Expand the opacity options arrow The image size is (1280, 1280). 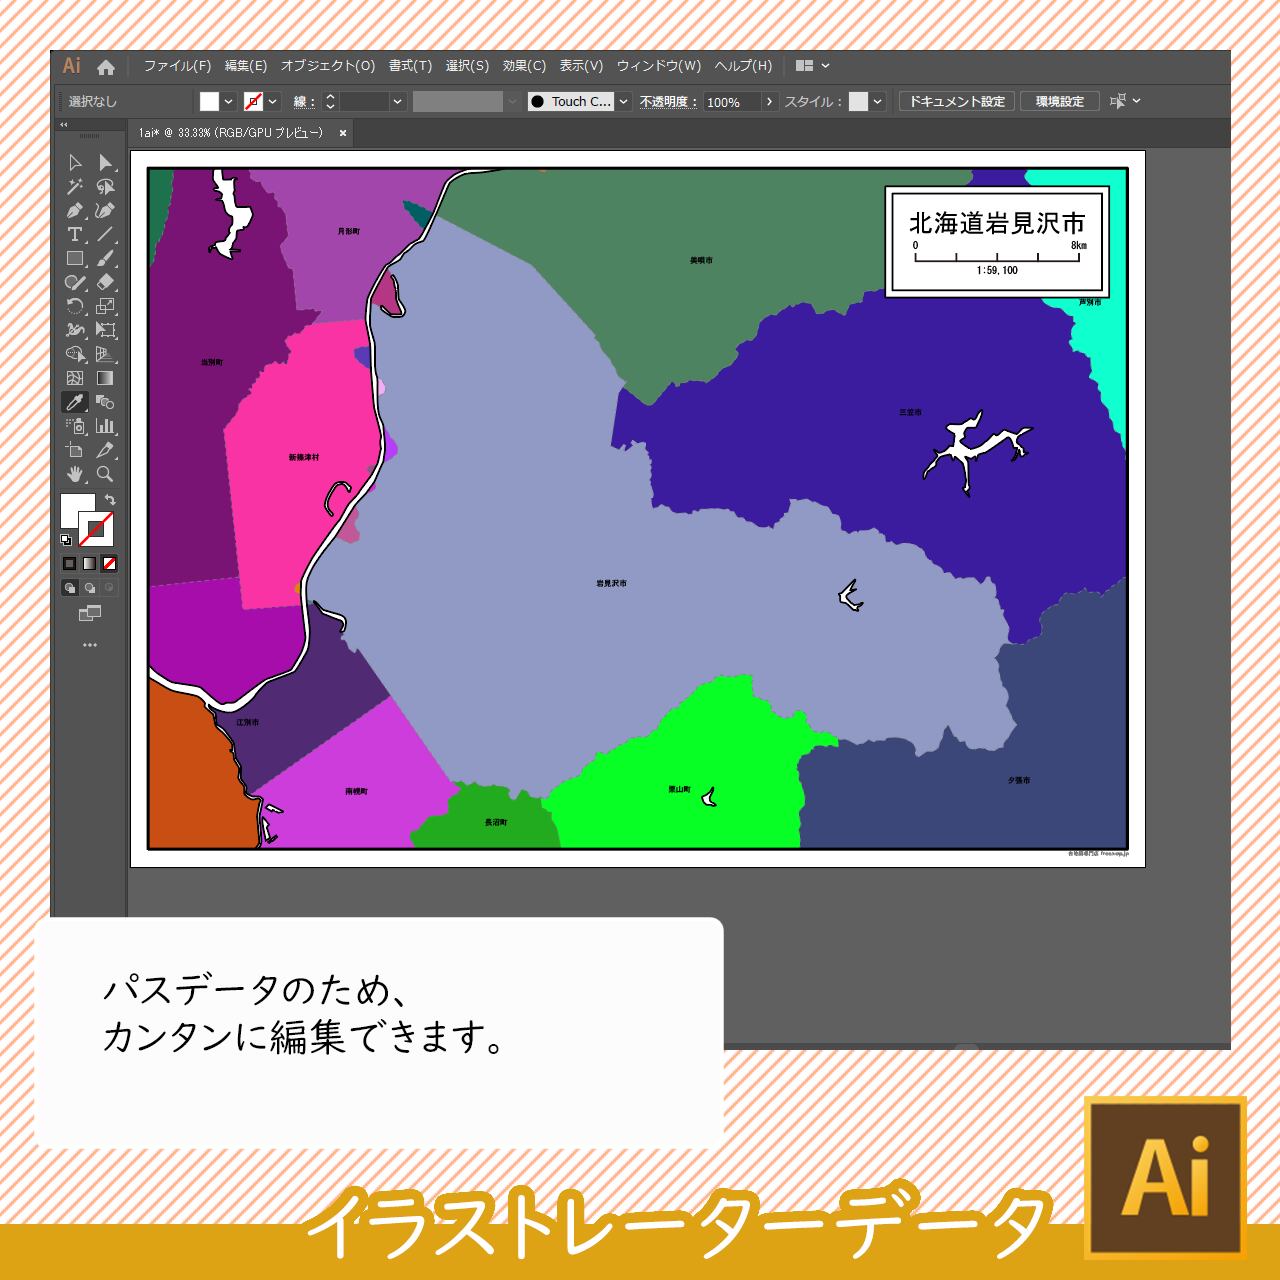click(769, 101)
